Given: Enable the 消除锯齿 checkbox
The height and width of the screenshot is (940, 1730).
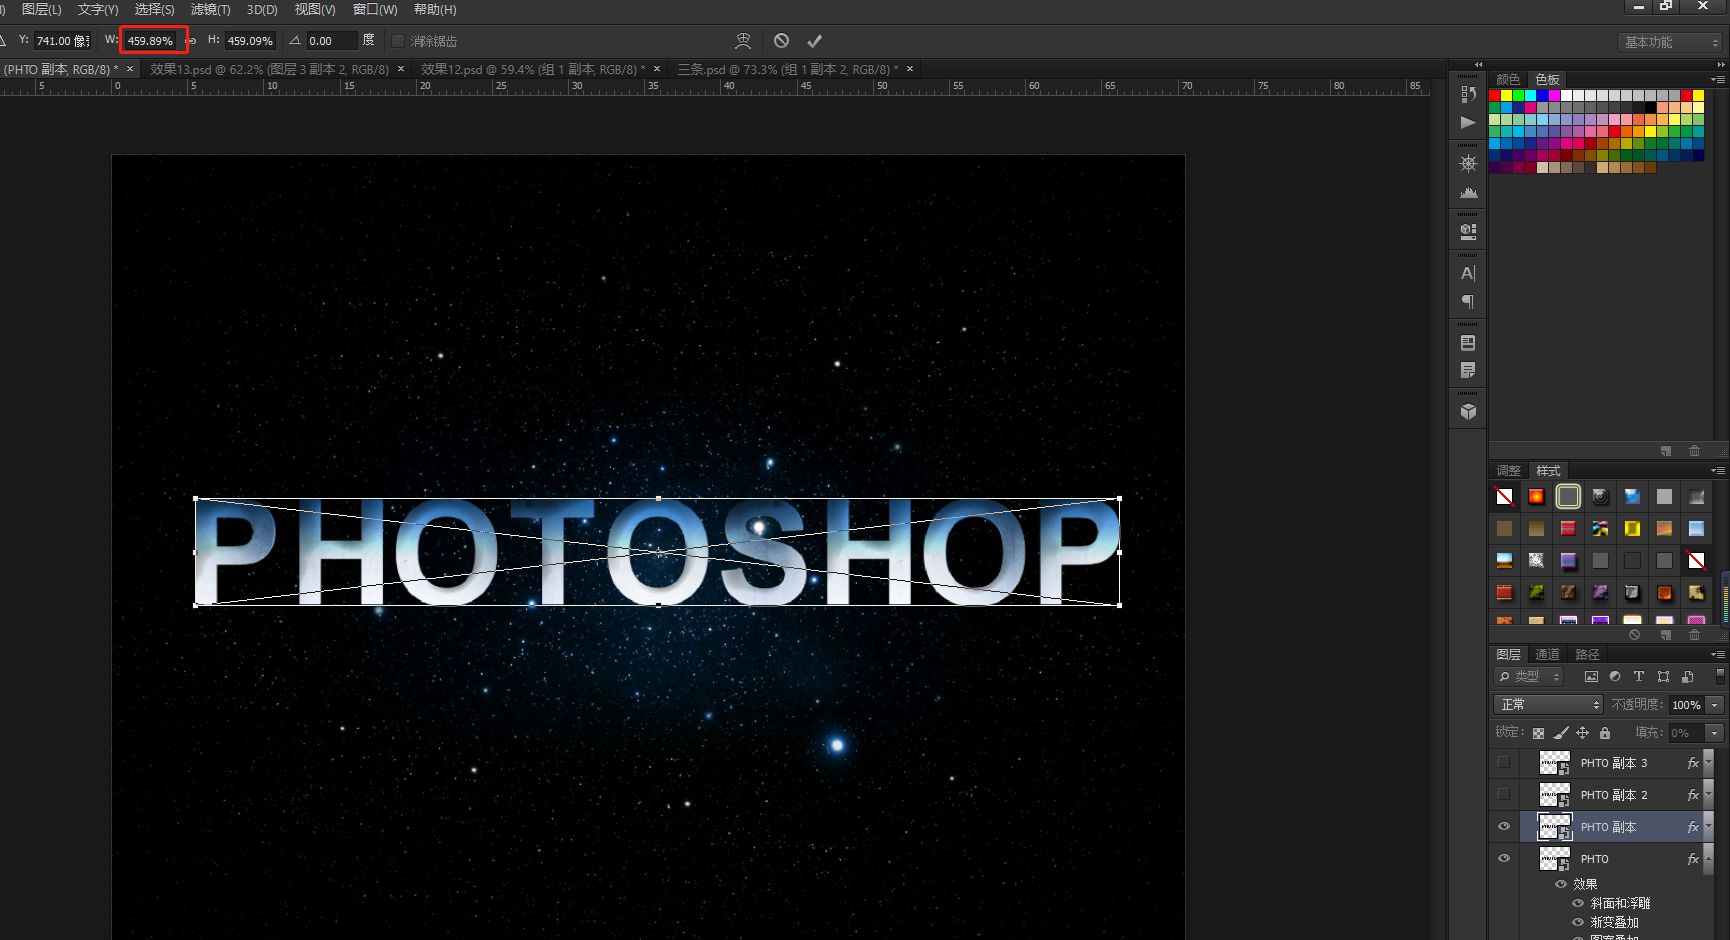Looking at the screenshot, I should click(x=398, y=41).
